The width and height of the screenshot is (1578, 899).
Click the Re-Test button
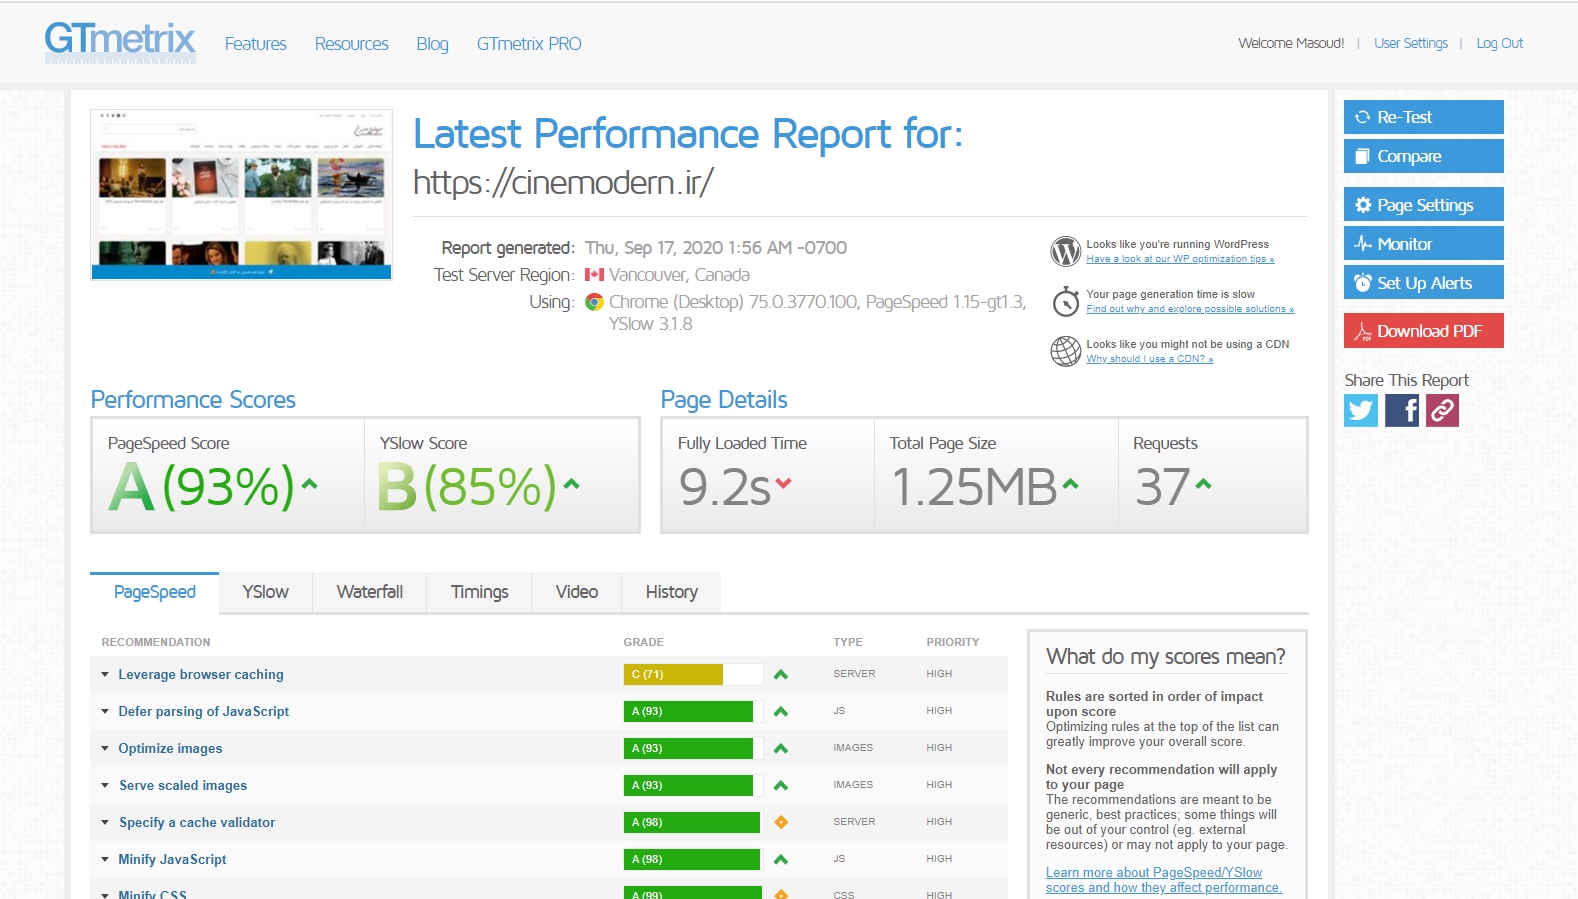click(1424, 117)
